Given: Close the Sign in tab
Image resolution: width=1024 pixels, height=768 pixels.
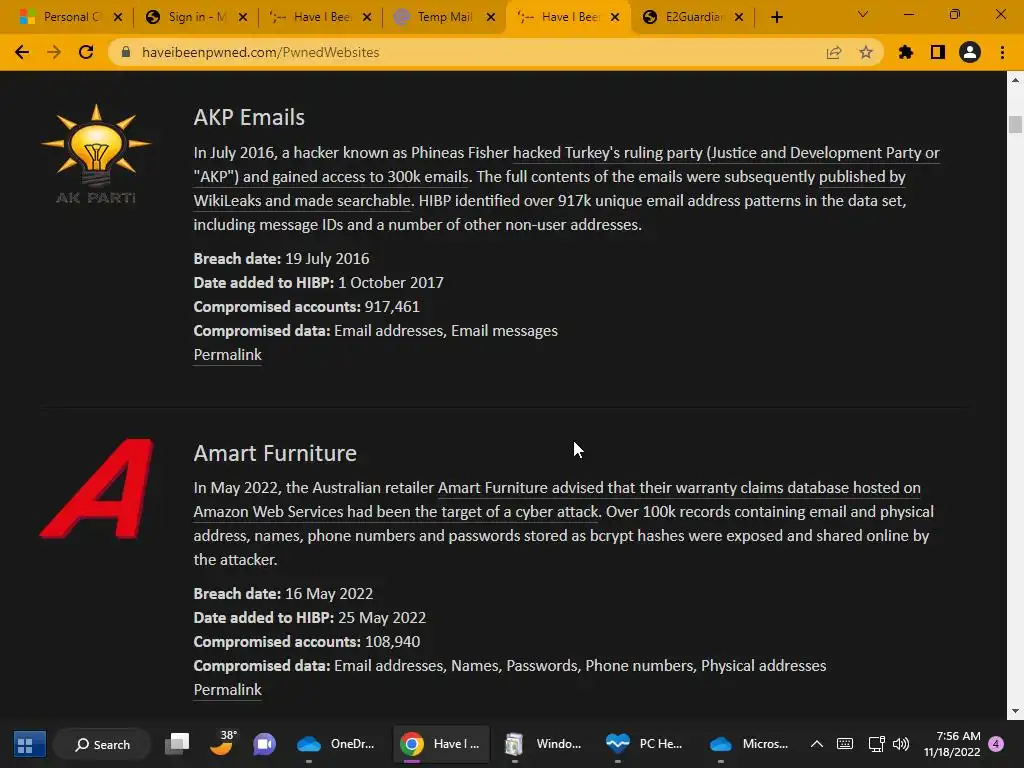Looking at the screenshot, I should pos(243,18).
